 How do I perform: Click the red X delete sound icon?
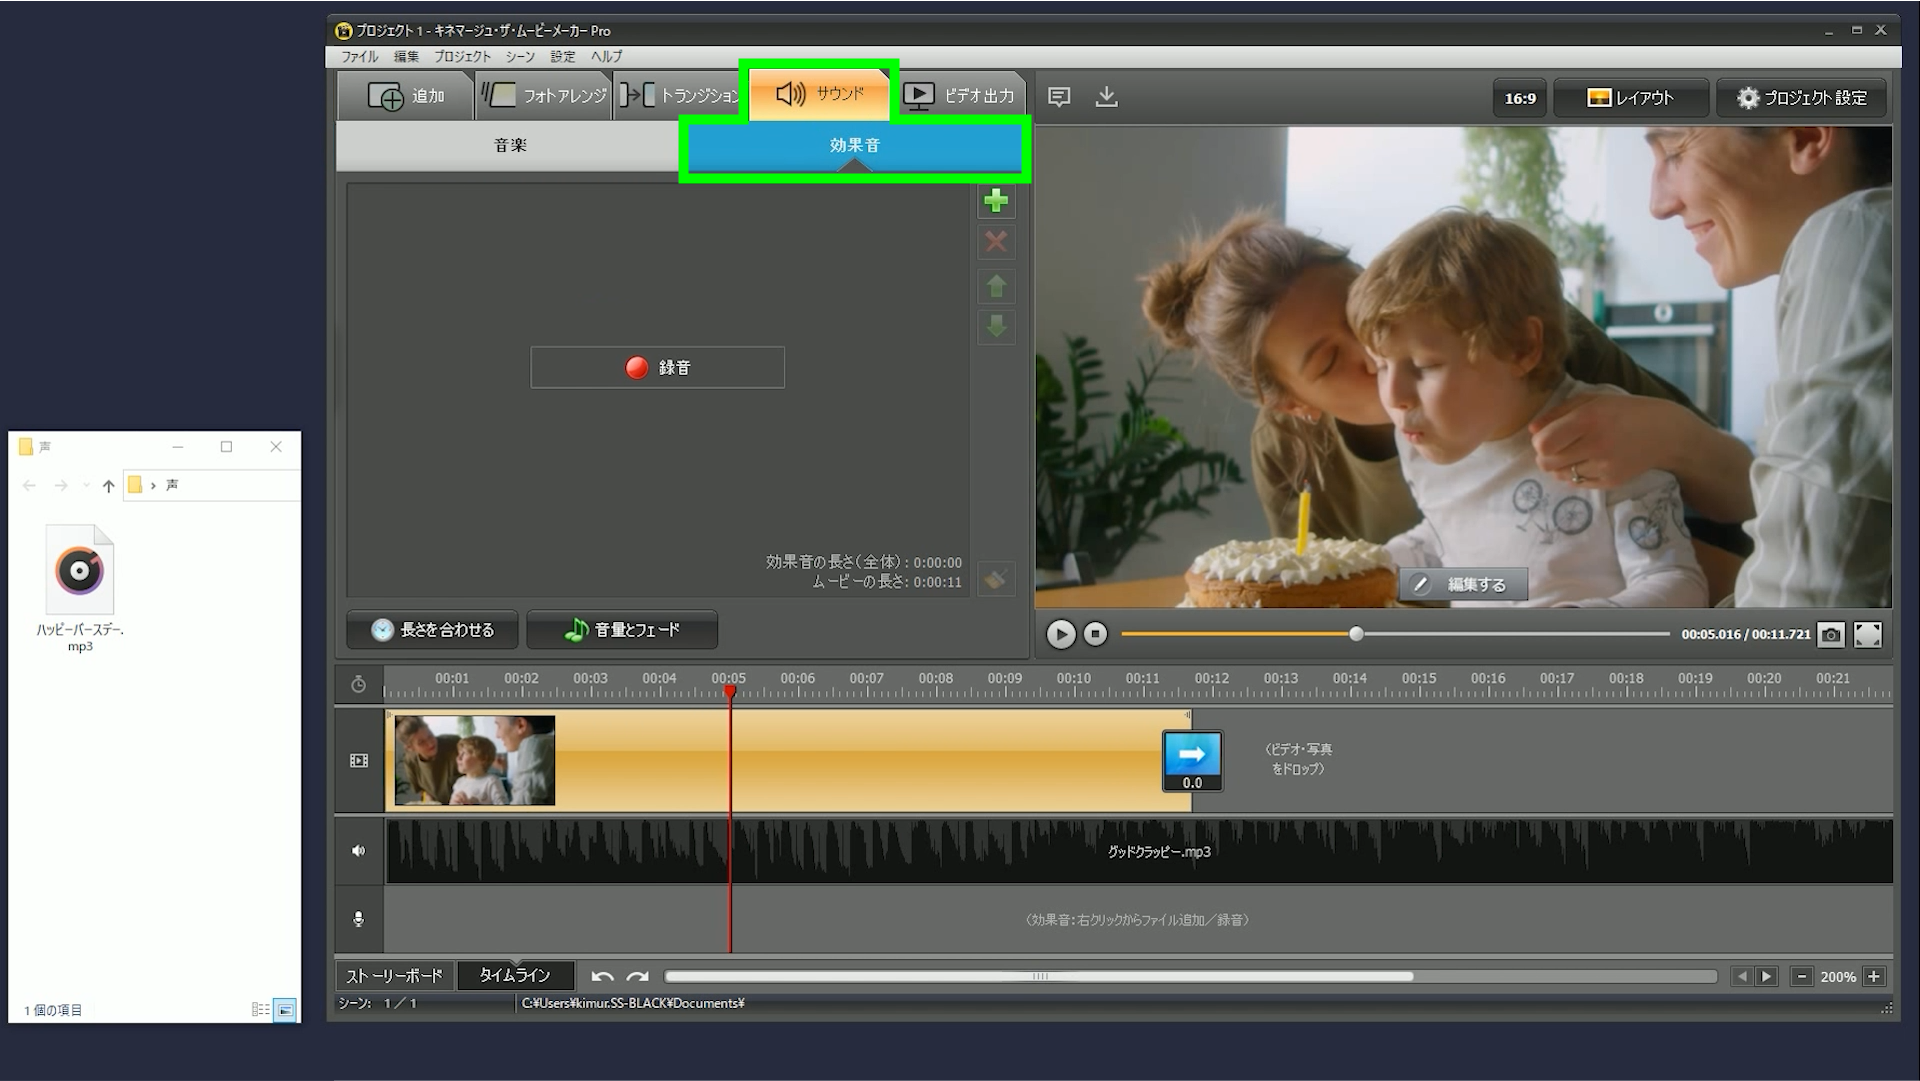tap(995, 242)
